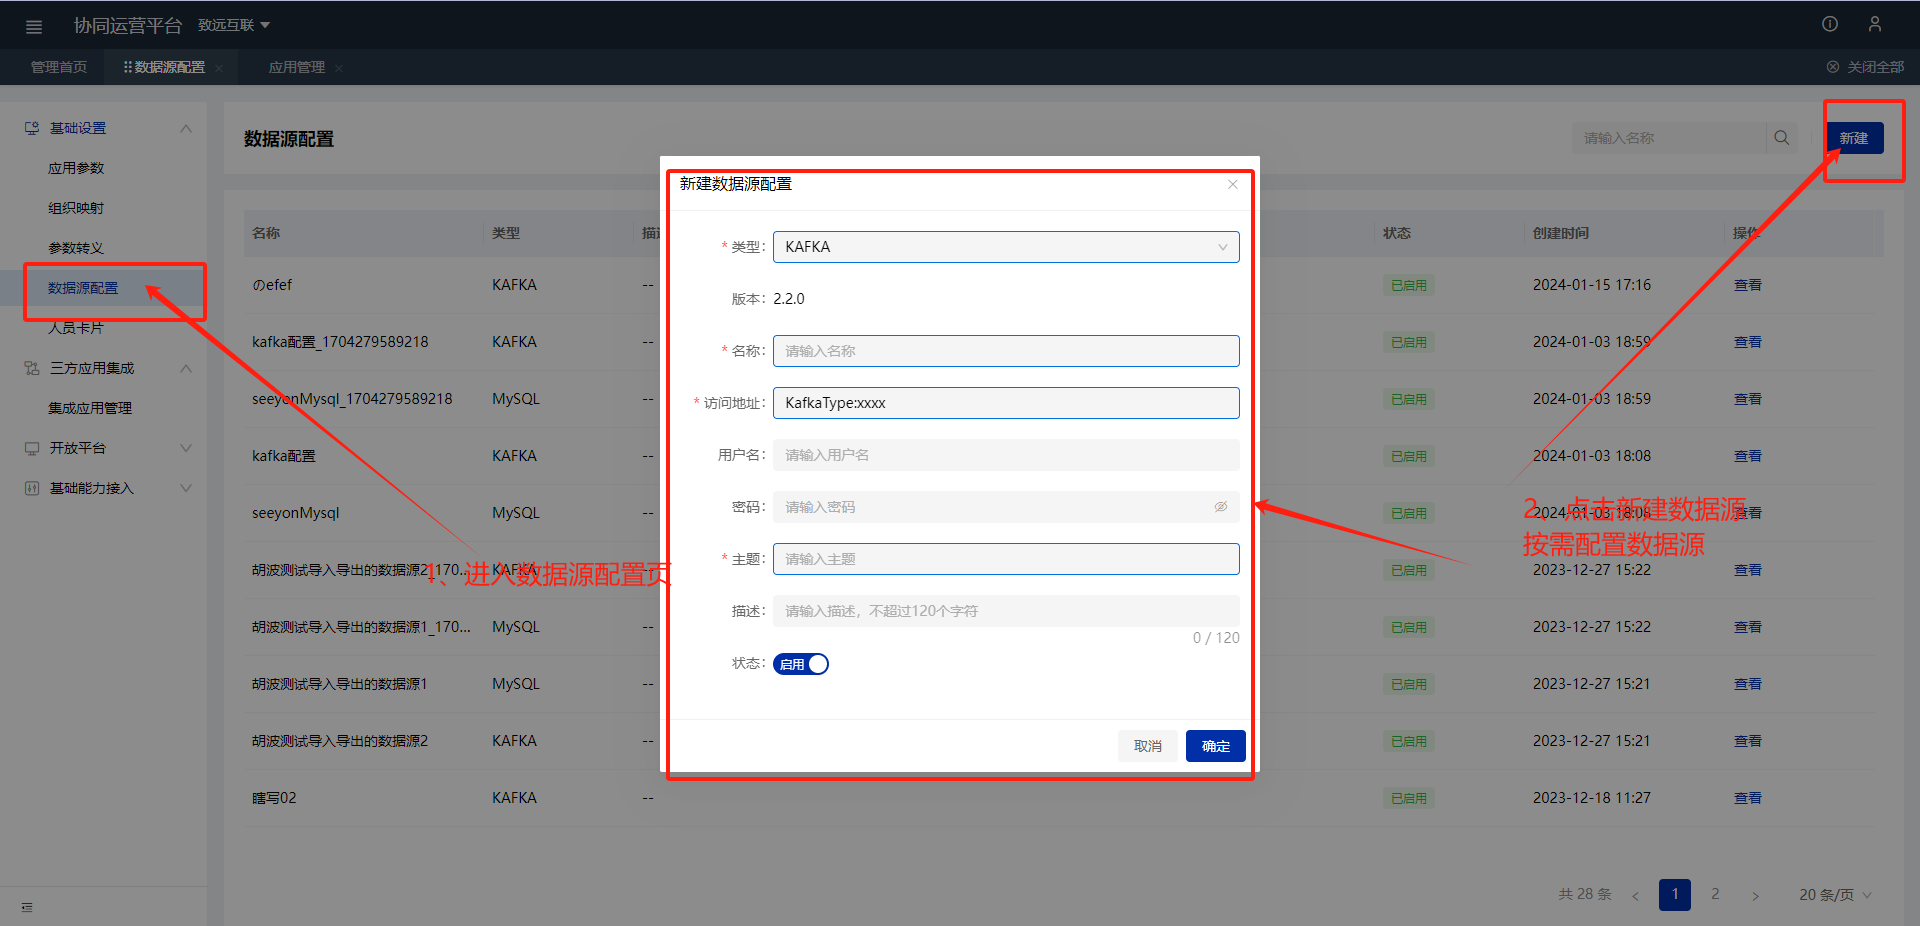Close the 数据源配置 tab
The width and height of the screenshot is (1920, 926).
pos(219,68)
